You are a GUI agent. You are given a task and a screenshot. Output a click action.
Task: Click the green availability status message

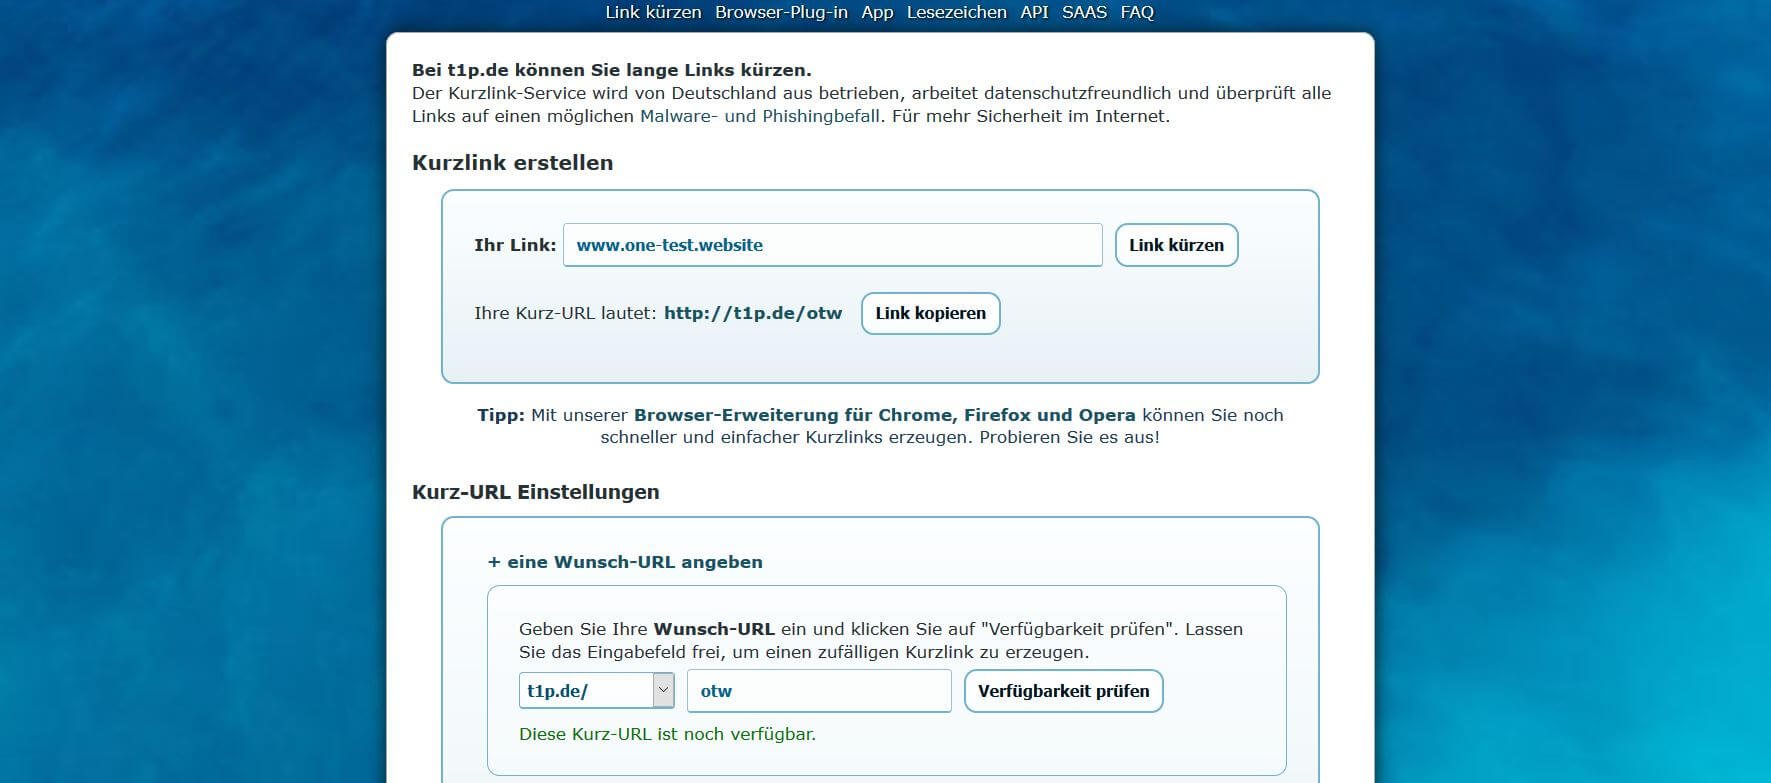coord(667,734)
